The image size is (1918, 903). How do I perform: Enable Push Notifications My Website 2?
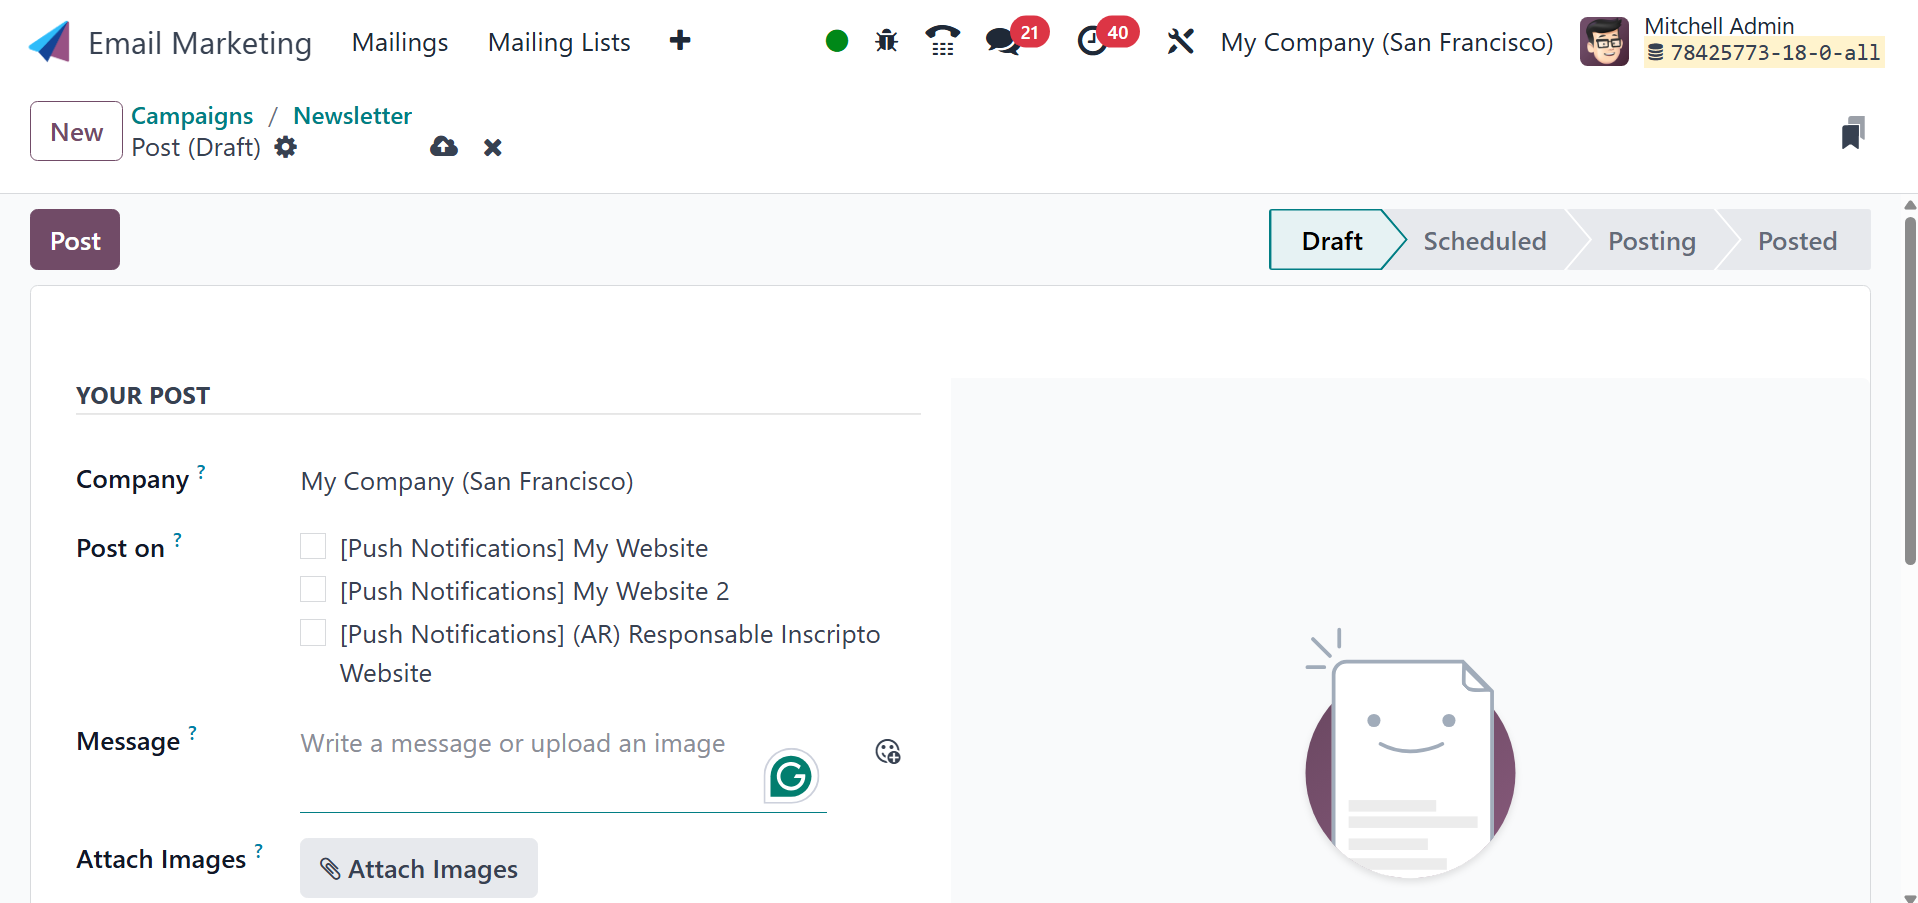pyautogui.click(x=313, y=589)
